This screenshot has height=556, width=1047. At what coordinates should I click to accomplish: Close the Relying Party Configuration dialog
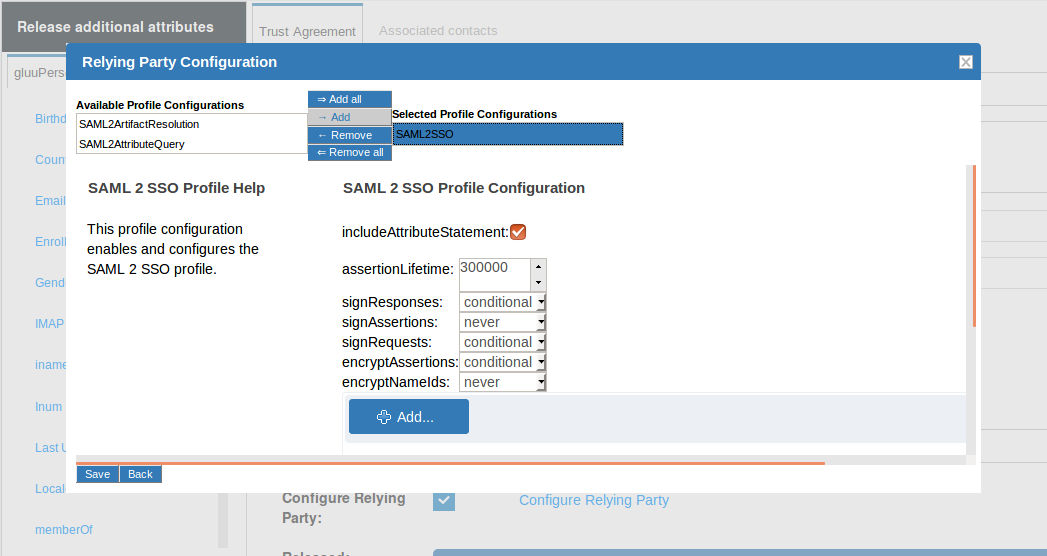pyautogui.click(x=965, y=62)
